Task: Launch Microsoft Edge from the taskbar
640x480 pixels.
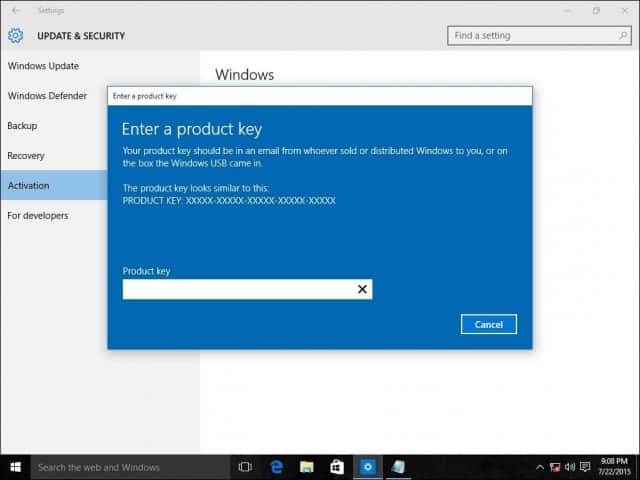Action: point(276,467)
